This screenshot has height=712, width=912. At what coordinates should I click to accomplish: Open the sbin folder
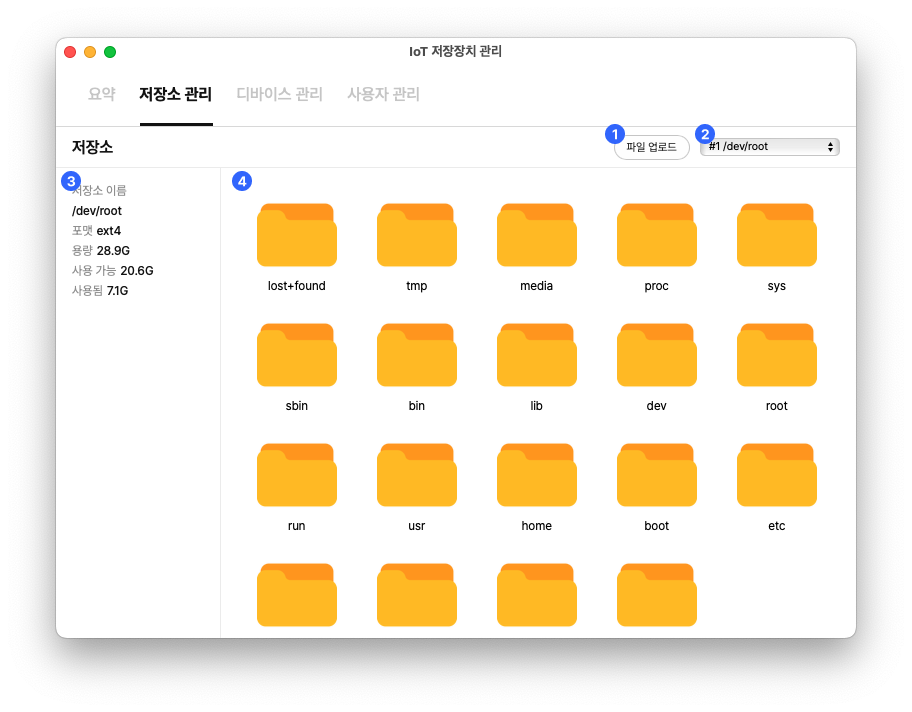[297, 355]
